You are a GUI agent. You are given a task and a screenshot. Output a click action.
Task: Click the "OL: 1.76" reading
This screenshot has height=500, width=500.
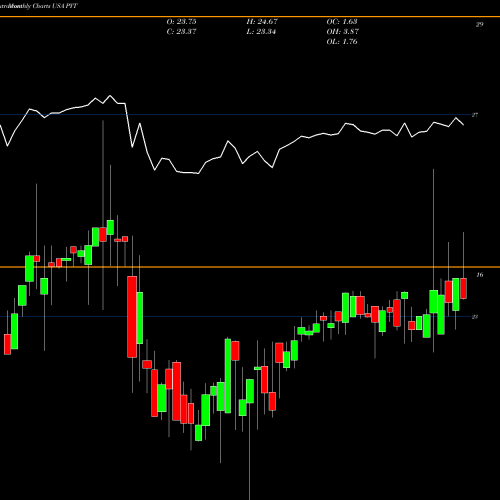(x=342, y=42)
